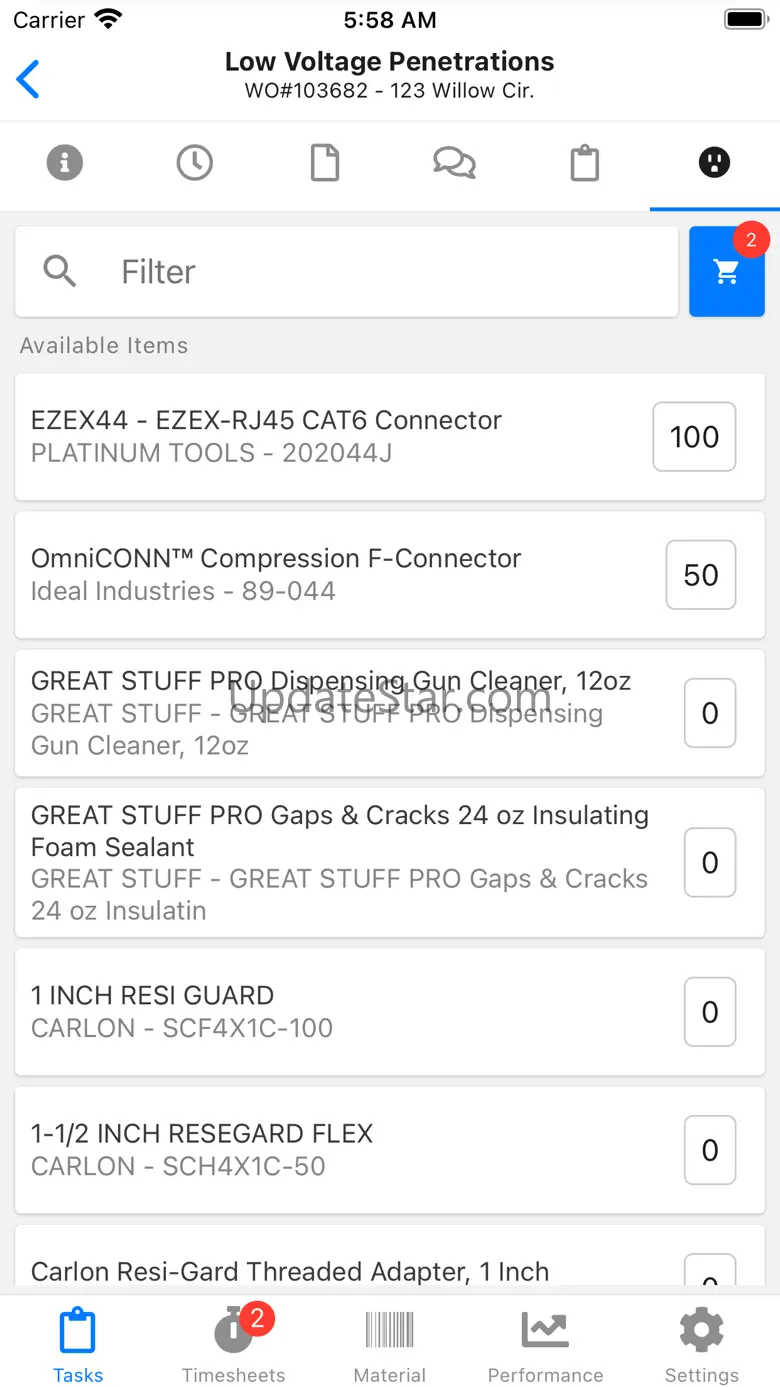Open the chat comments tab icon
Image resolution: width=780 pixels, height=1387 pixels.
(x=454, y=163)
